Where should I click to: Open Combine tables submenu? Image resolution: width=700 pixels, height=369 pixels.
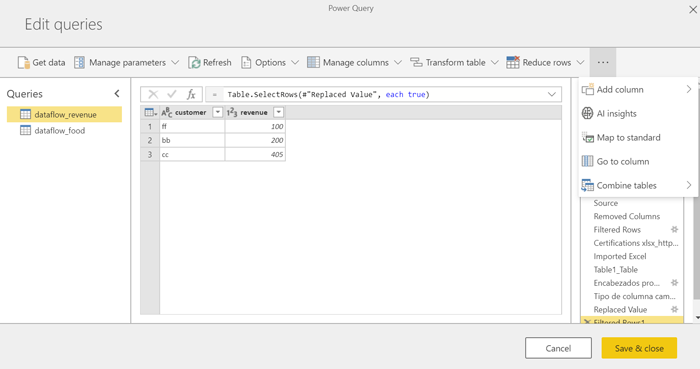pos(637,185)
